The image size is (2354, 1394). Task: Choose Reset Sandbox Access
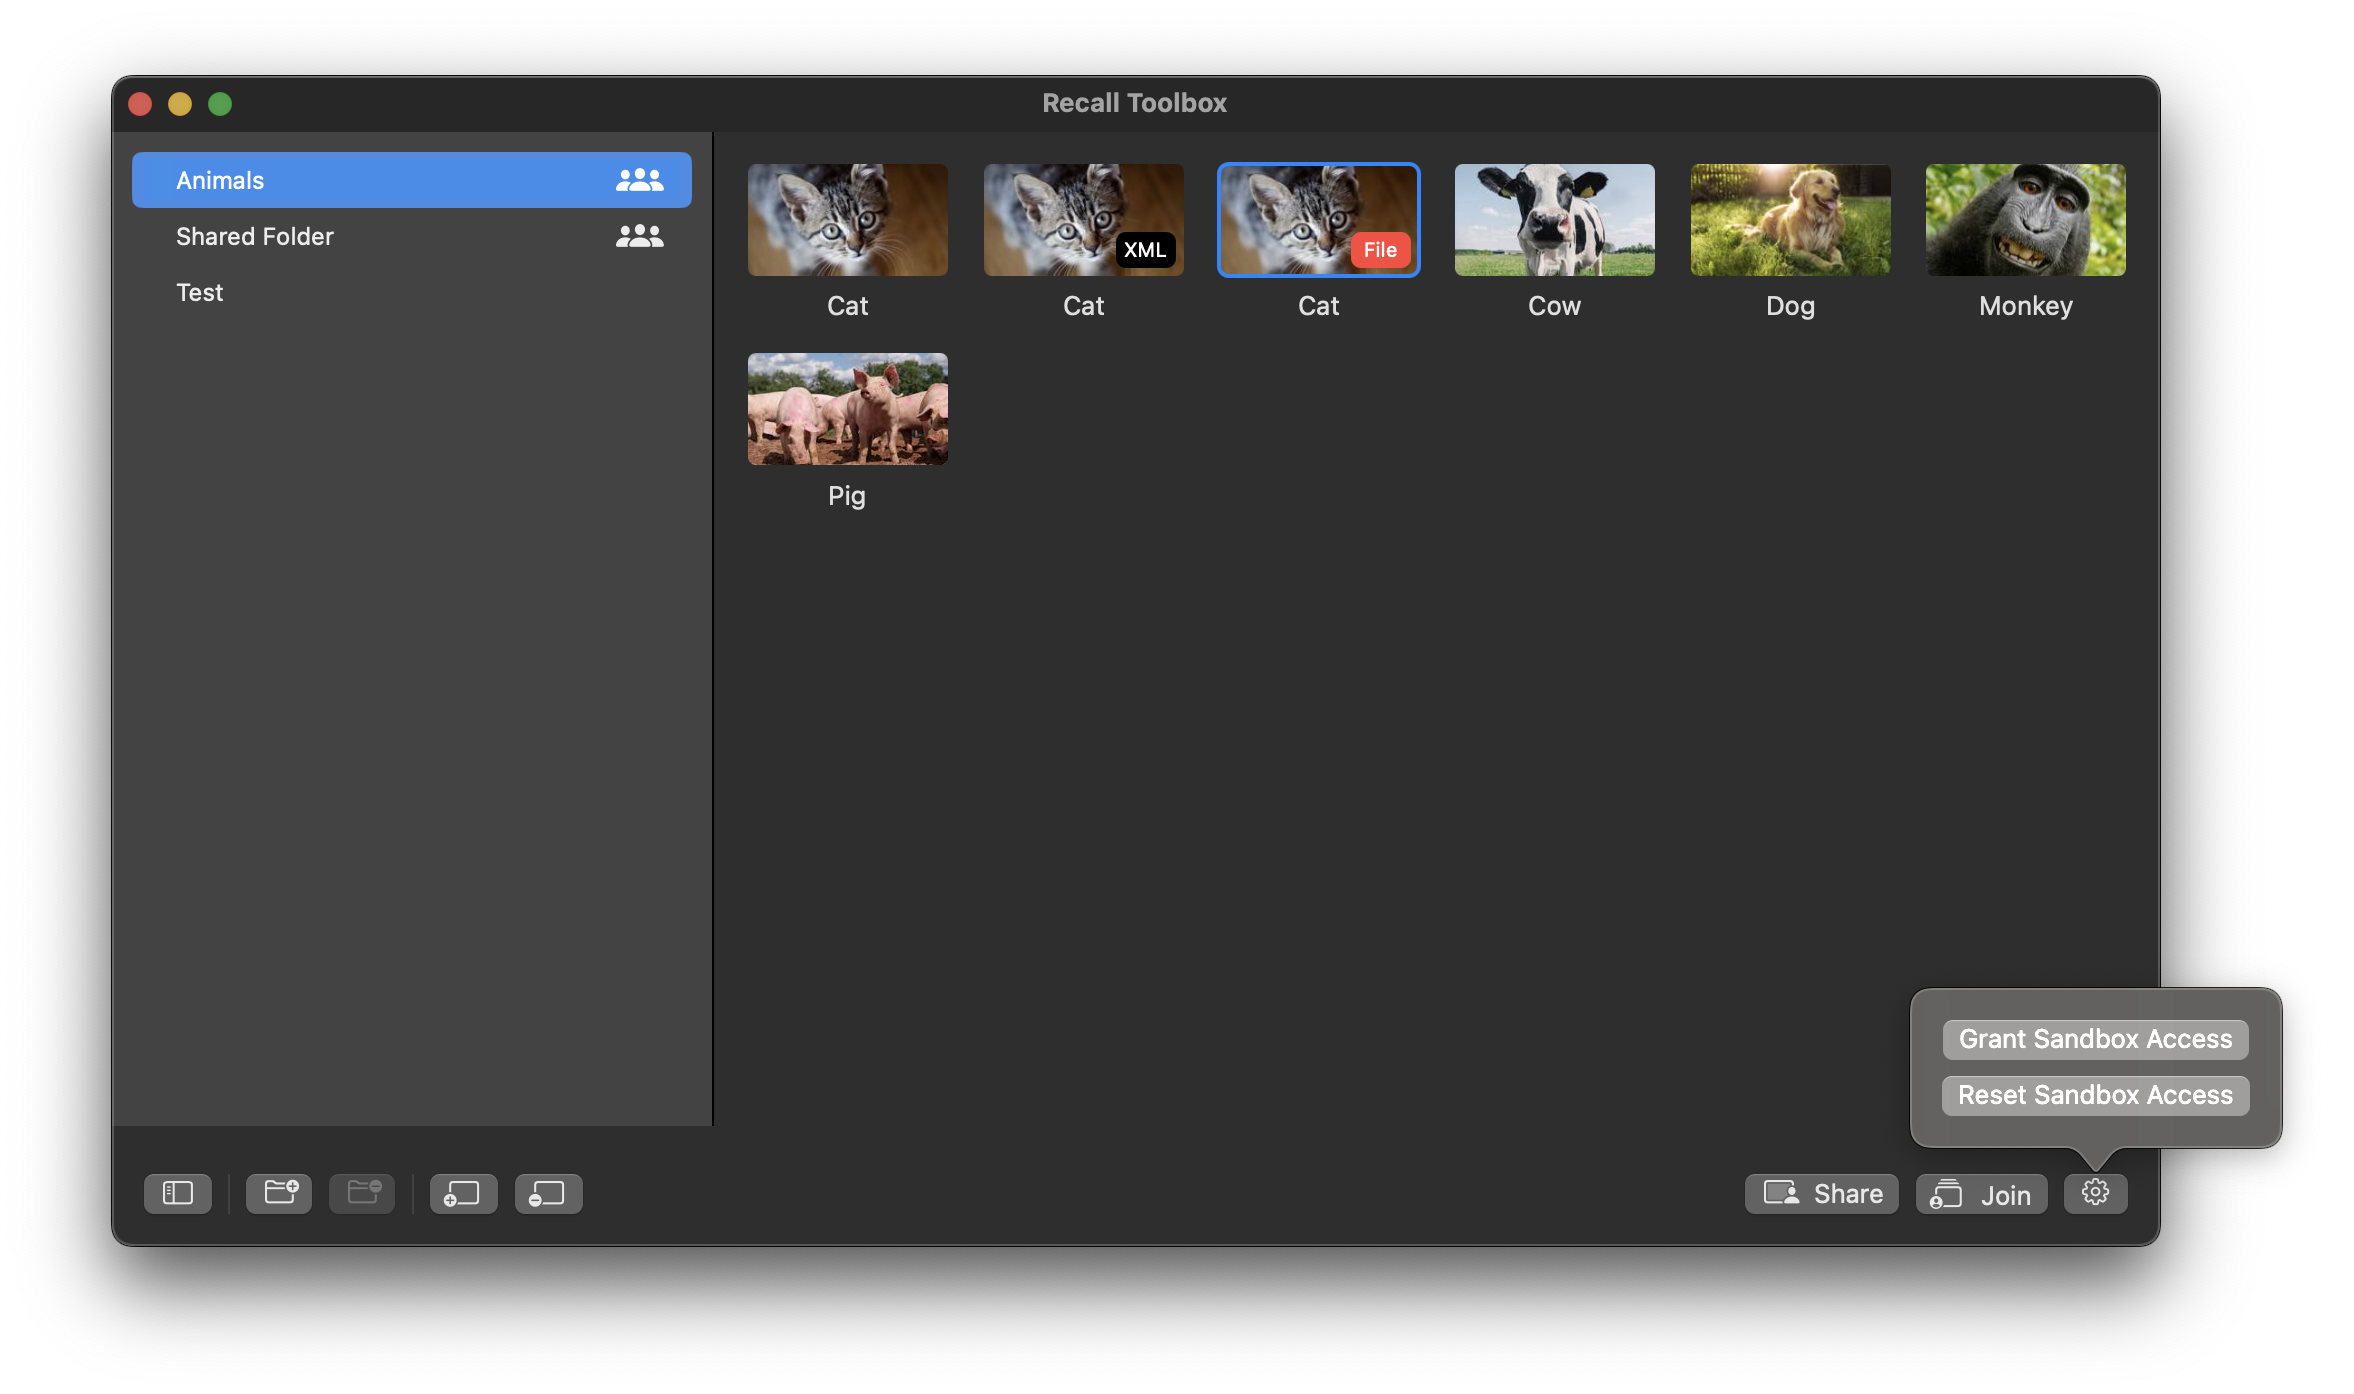[2095, 1095]
